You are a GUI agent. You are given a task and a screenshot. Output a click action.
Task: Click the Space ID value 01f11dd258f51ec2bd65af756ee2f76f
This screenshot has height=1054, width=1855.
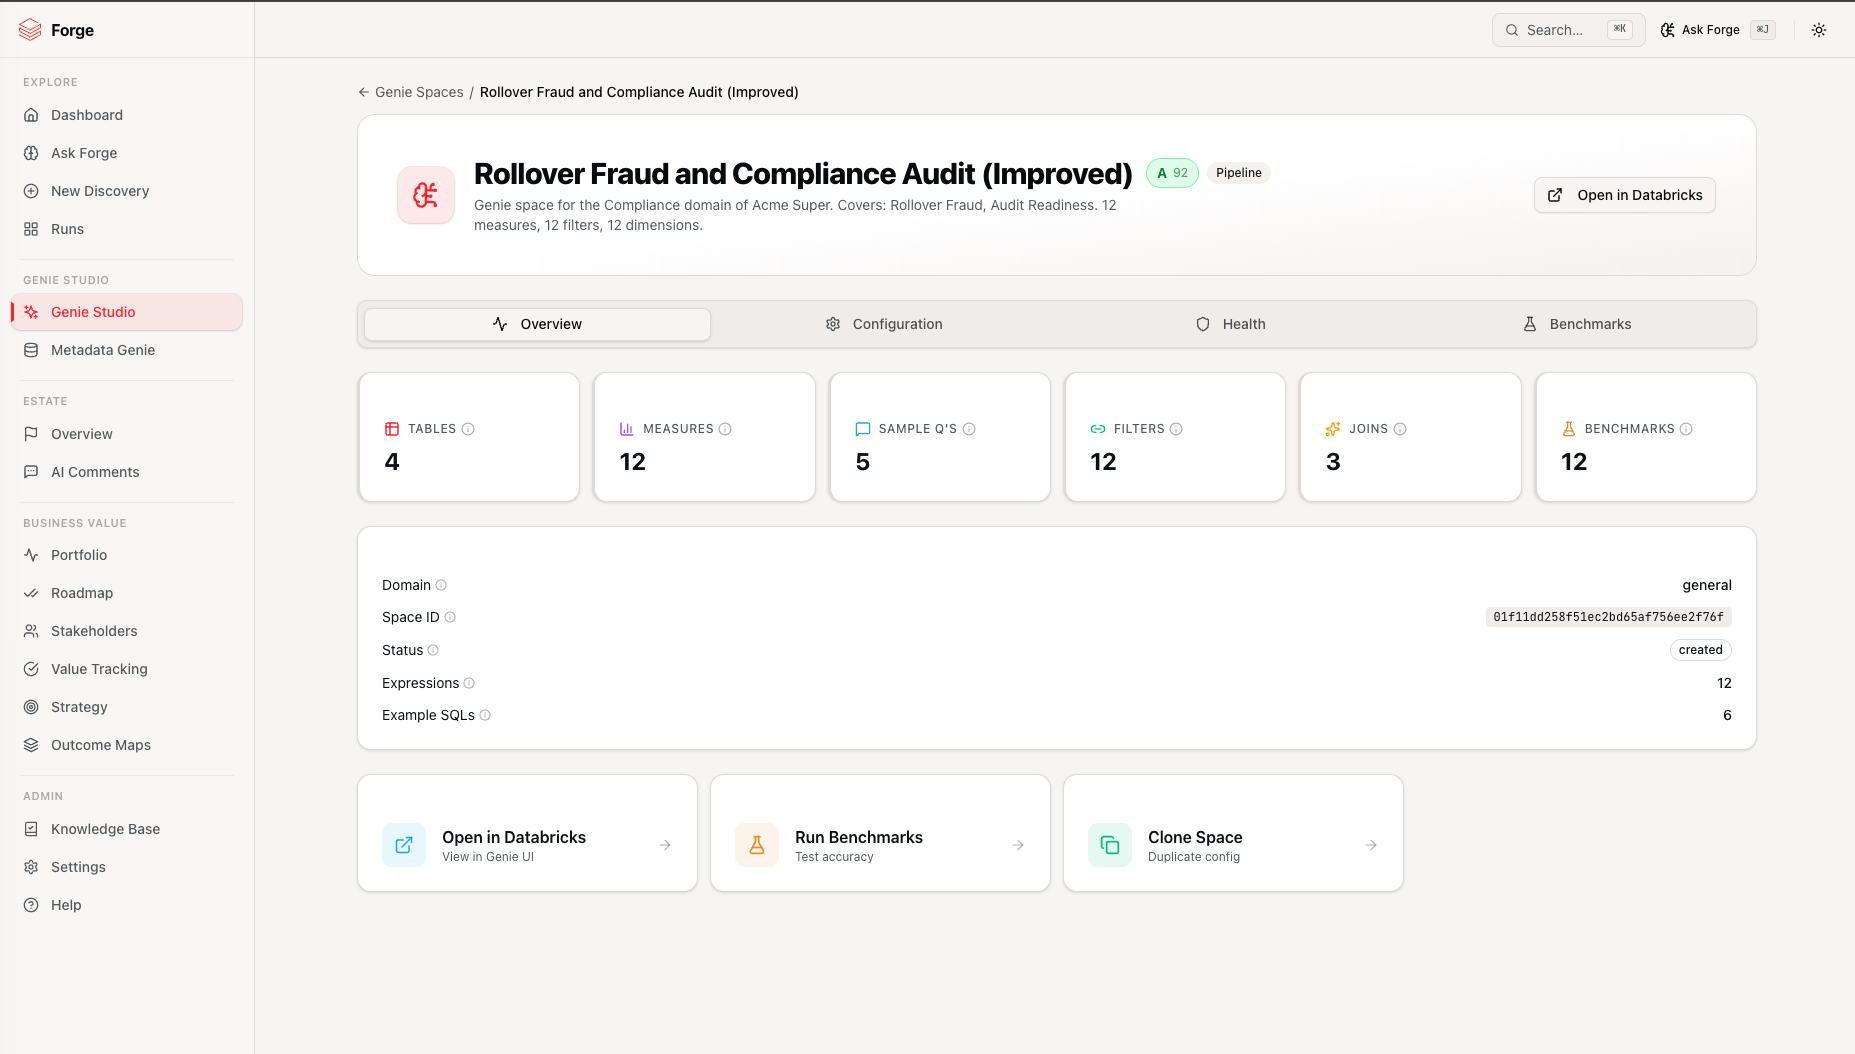[x=1609, y=617]
